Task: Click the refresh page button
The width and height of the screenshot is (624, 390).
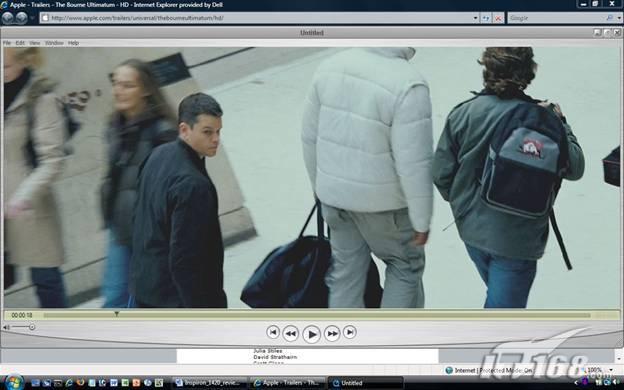Action: (486, 18)
